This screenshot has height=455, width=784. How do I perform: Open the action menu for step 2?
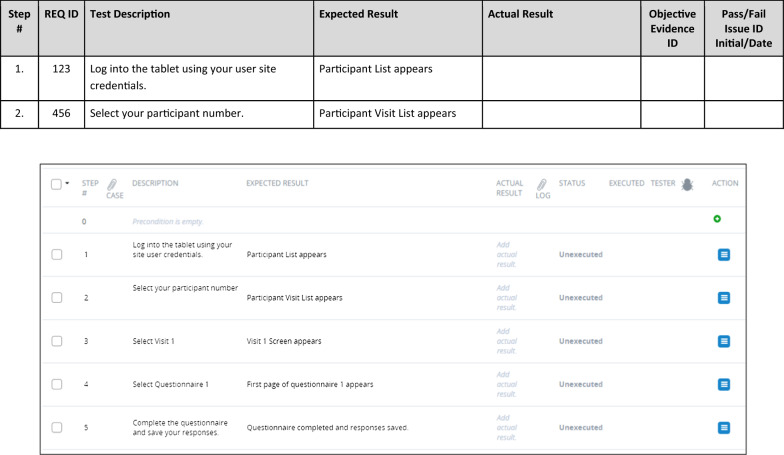pyautogui.click(x=724, y=298)
